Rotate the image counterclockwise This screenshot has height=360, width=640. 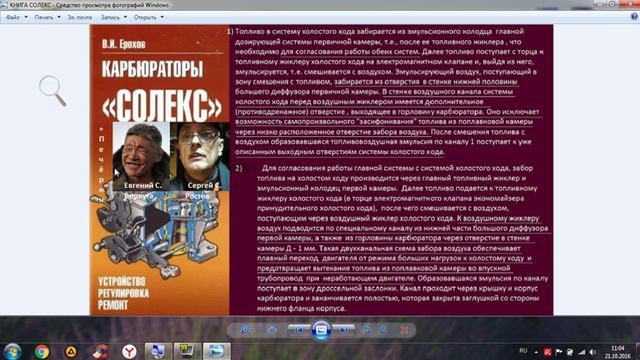[367, 330]
